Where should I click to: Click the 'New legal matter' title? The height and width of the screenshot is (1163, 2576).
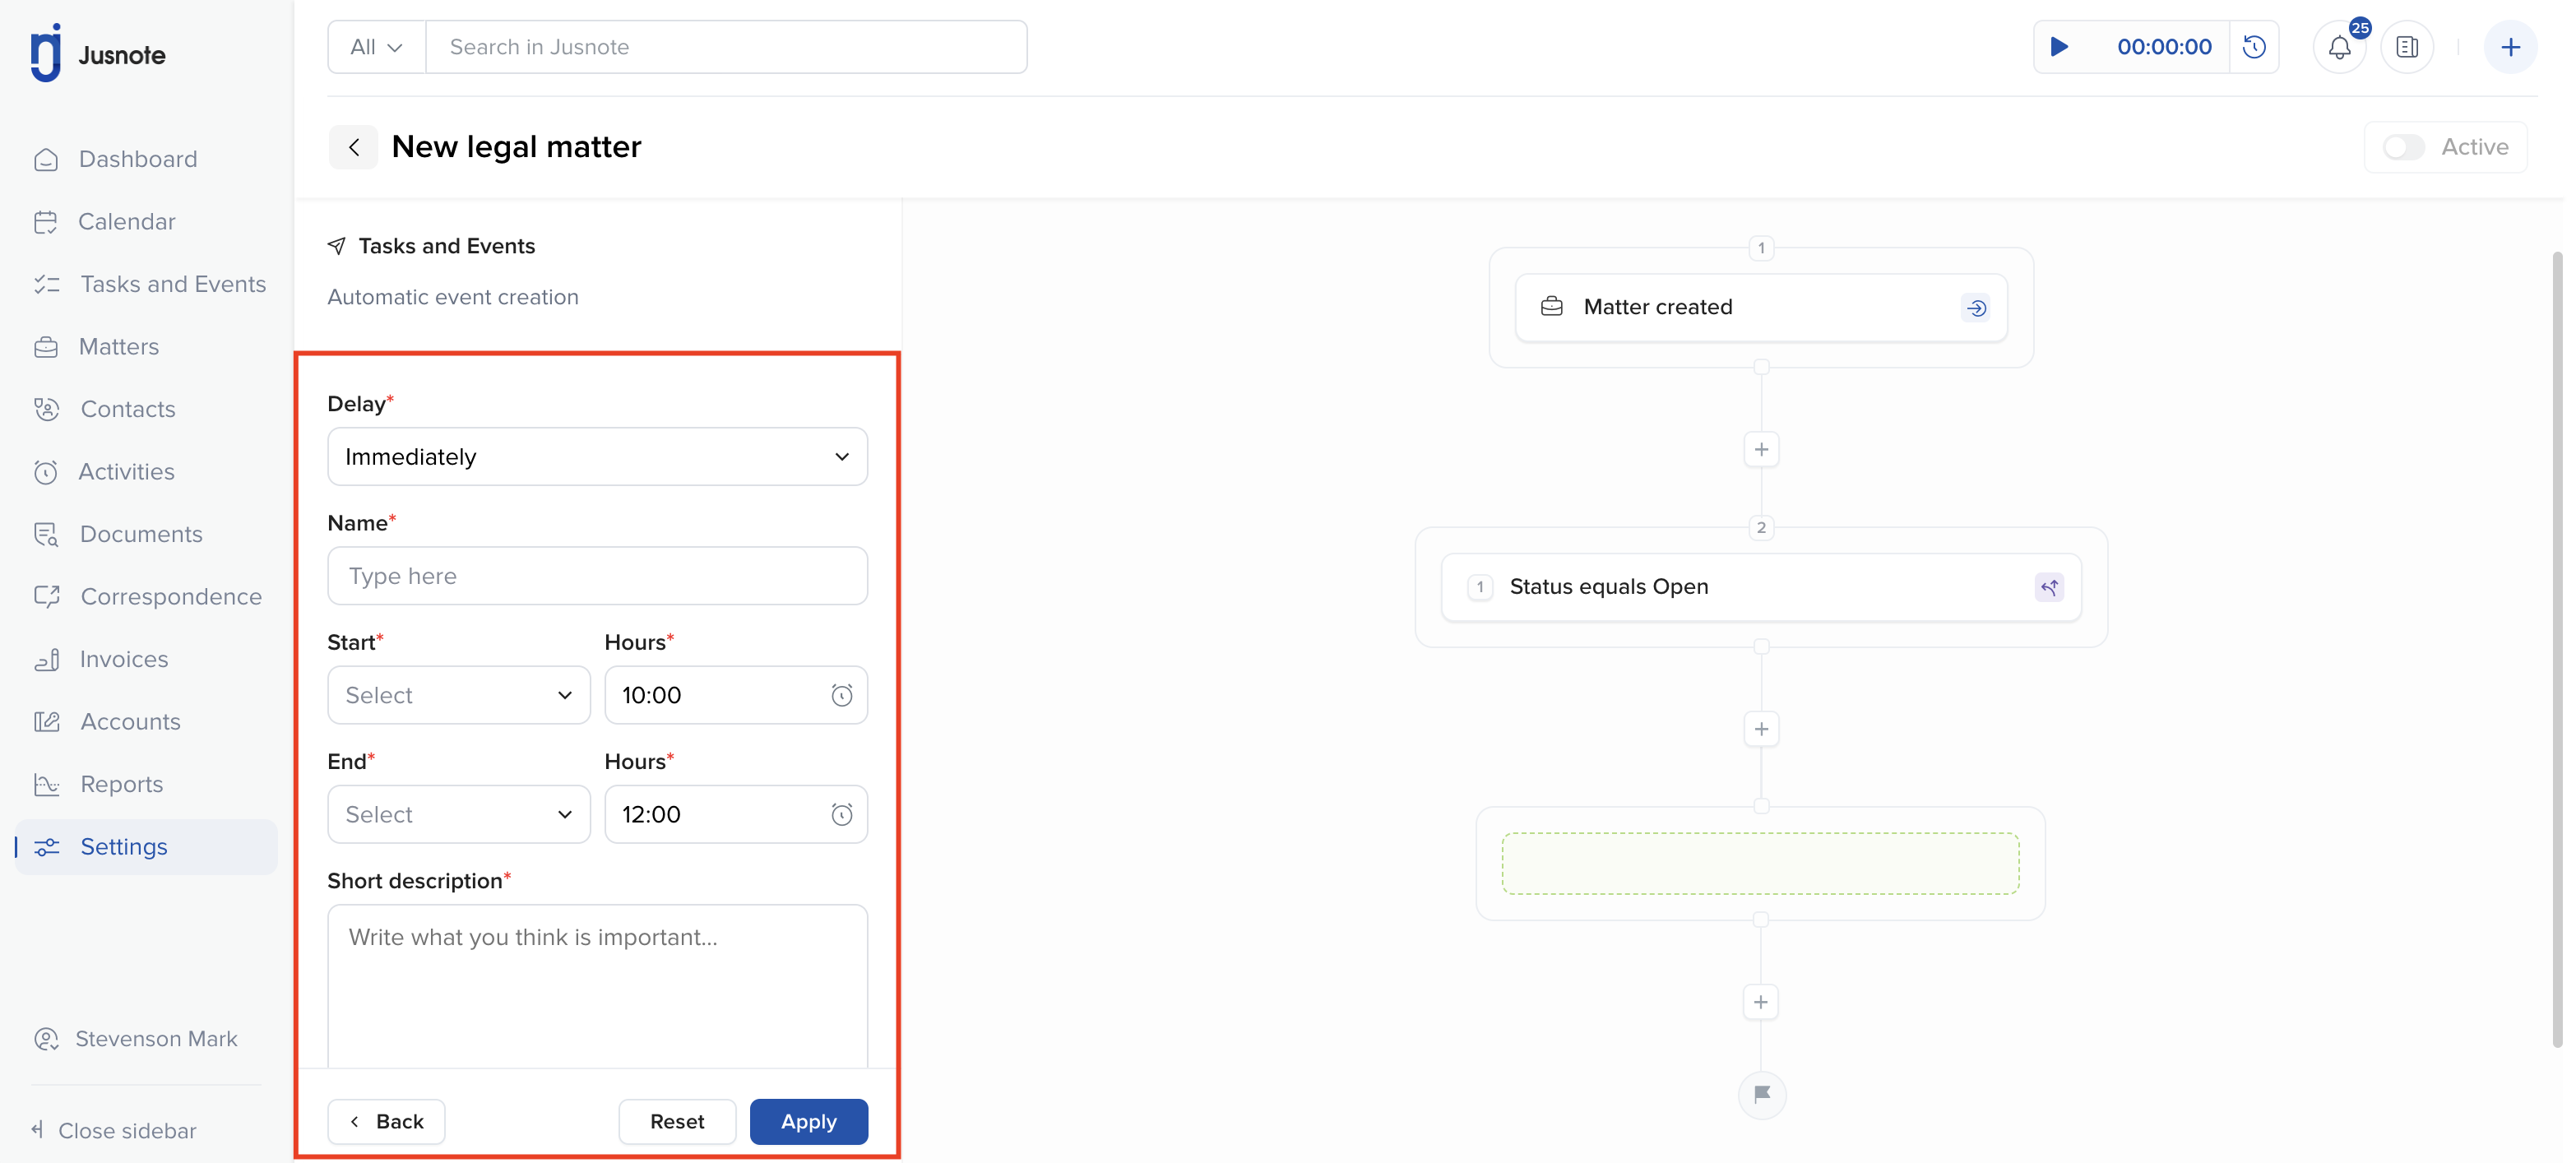516,147
